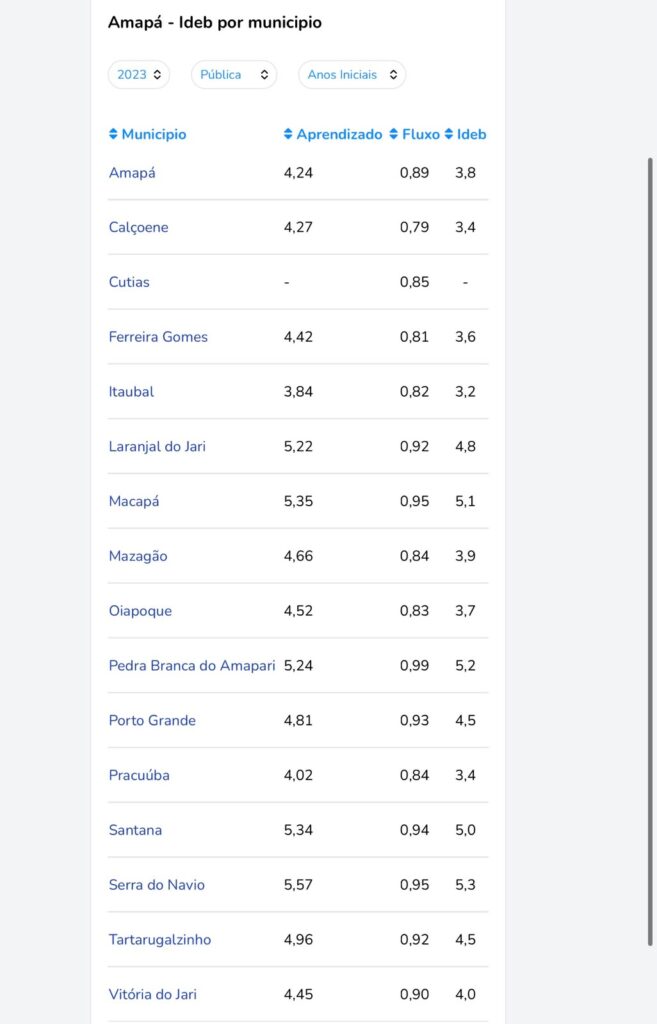Open Pedra Branca do Amapari link
The image size is (657, 1024).
(192, 665)
